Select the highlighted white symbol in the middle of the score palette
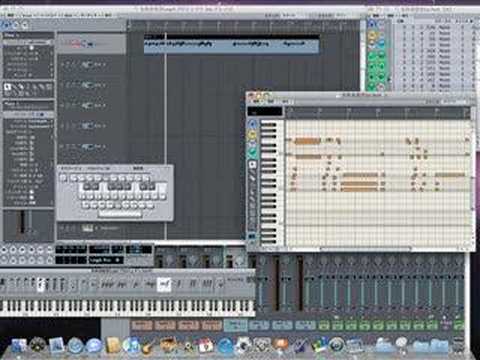The height and width of the screenshot is (360, 480). tap(164, 285)
